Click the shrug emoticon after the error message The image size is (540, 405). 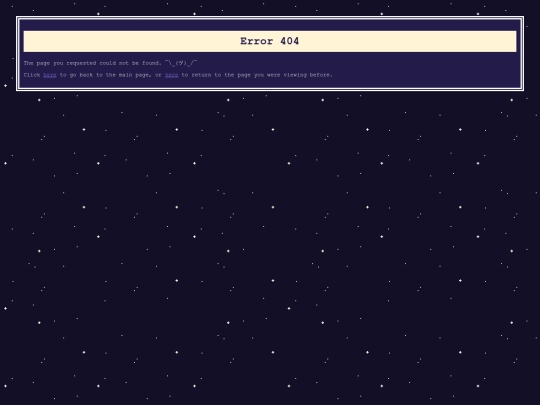[181, 63]
